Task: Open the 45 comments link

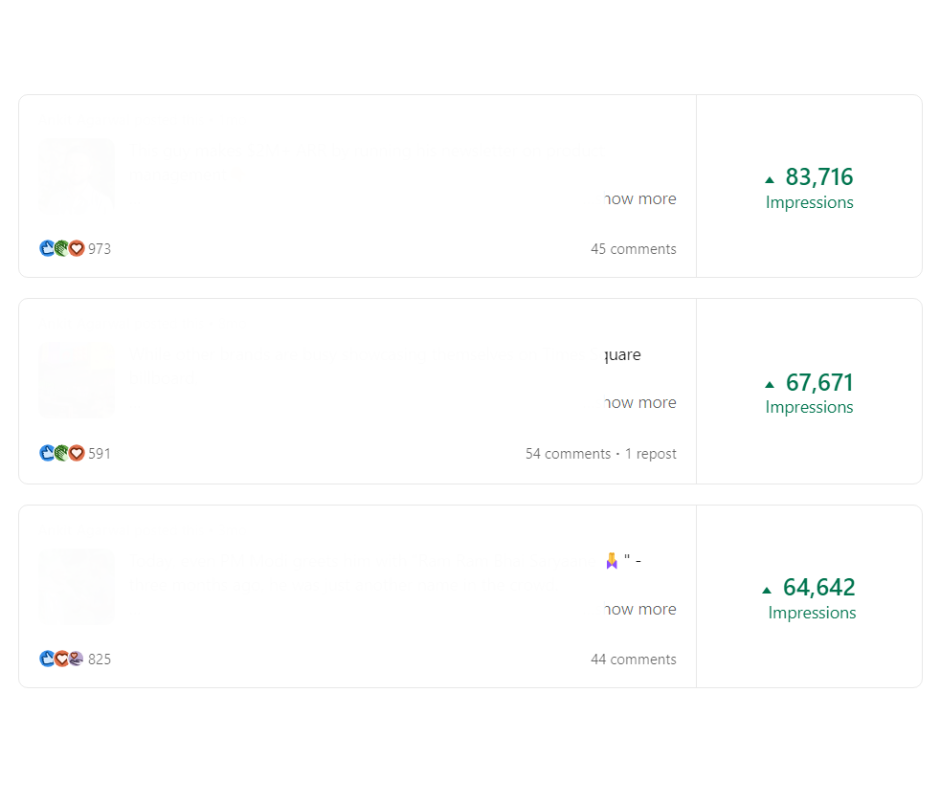Action: 633,249
